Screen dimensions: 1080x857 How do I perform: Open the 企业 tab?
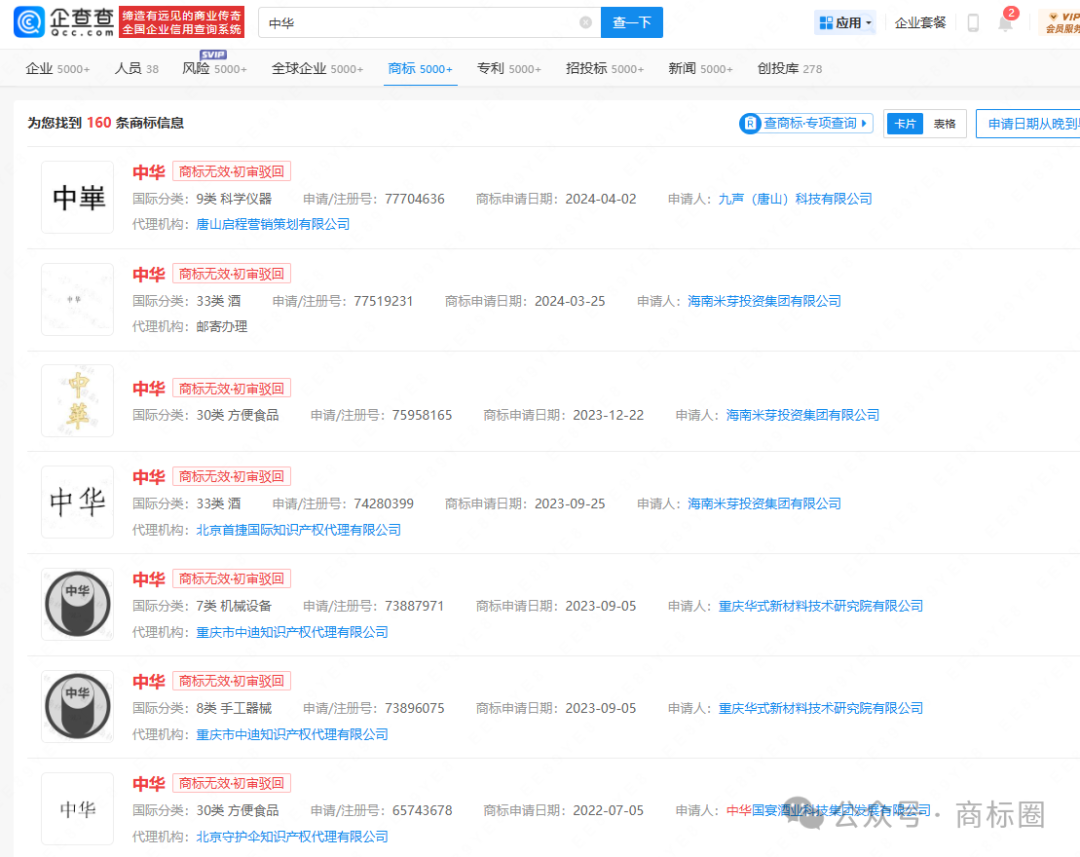(x=57, y=68)
